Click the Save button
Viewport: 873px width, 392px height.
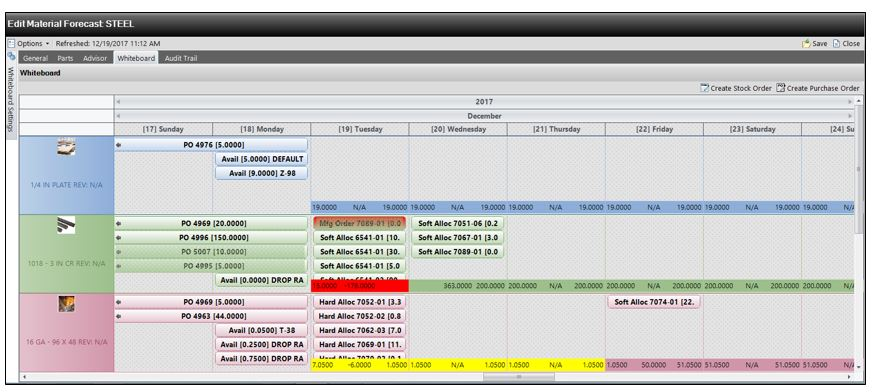point(815,43)
